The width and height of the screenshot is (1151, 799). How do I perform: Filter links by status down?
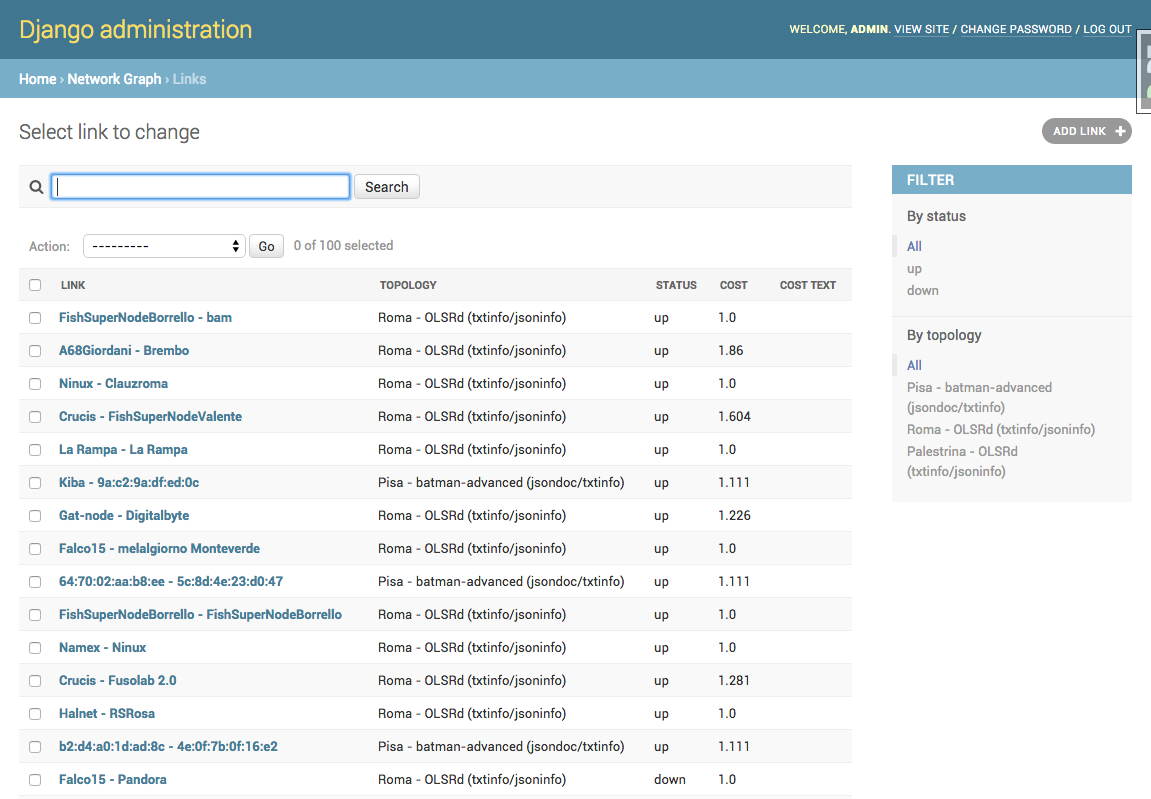coord(922,290)
